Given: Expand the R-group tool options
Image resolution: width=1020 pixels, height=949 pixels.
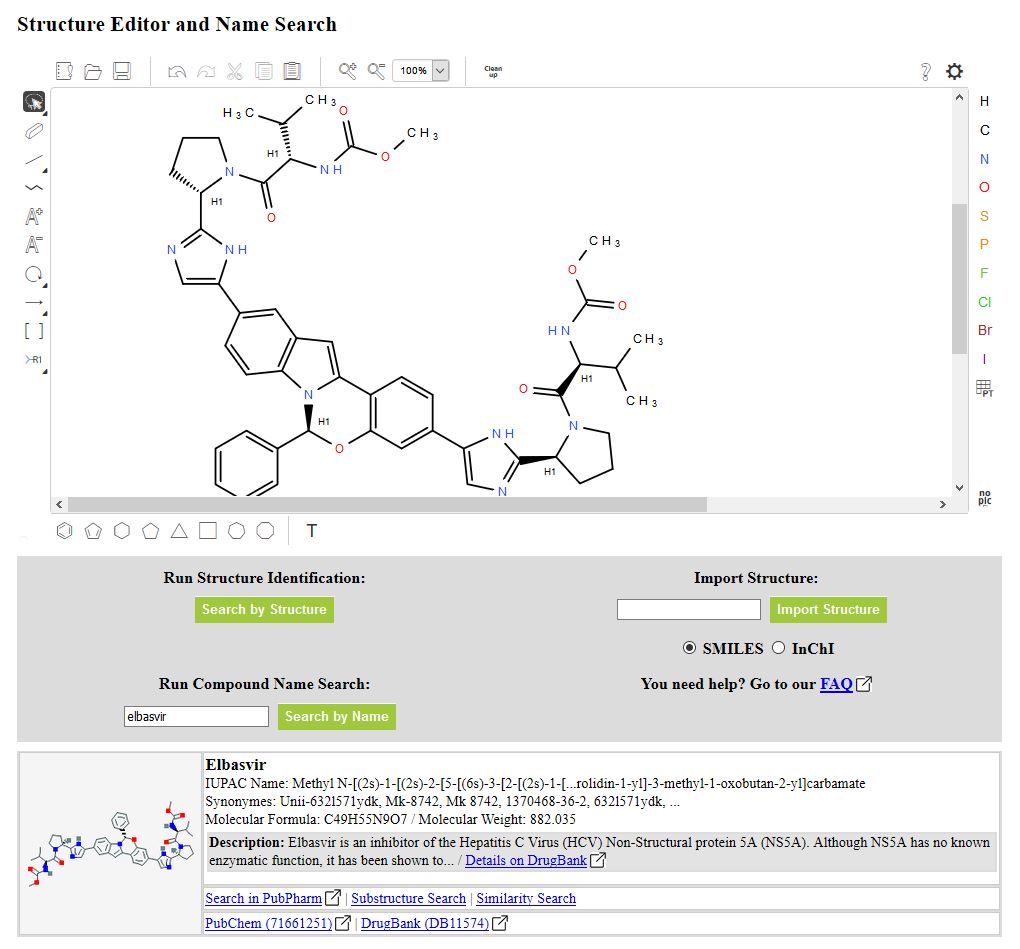Looking at the screenshot, I should [45, 370].
